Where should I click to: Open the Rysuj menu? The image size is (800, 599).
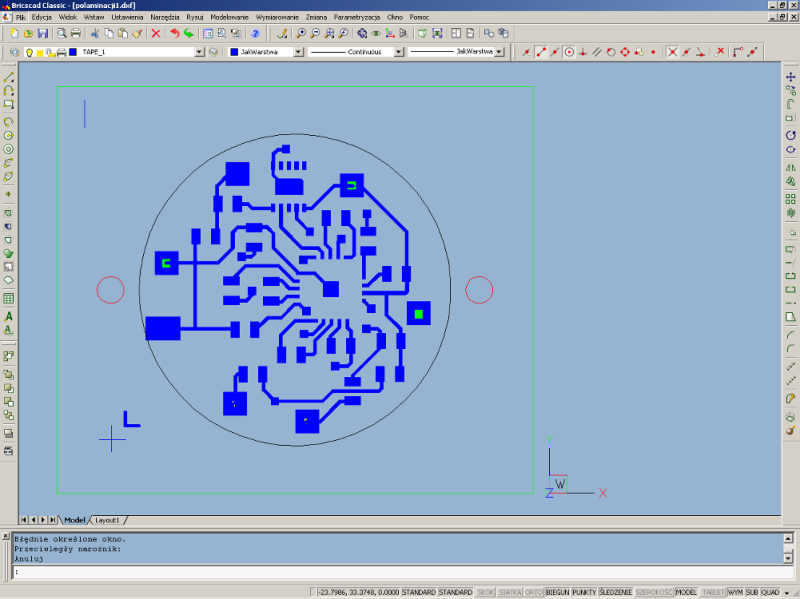point(194,18)
